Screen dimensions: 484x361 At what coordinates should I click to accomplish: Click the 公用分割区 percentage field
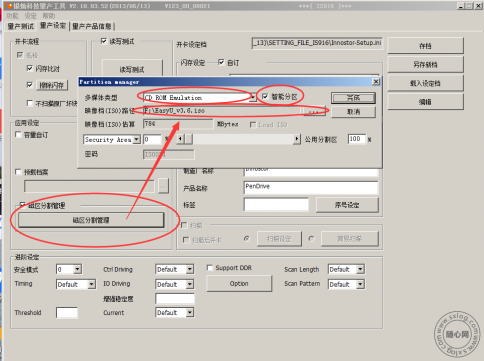coord(356,139)
